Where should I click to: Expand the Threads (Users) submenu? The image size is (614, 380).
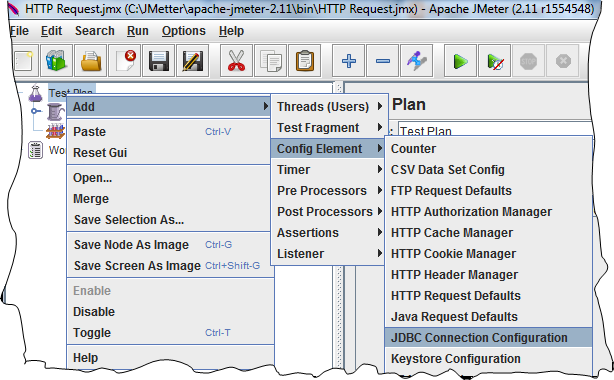(x=330, y=107)
